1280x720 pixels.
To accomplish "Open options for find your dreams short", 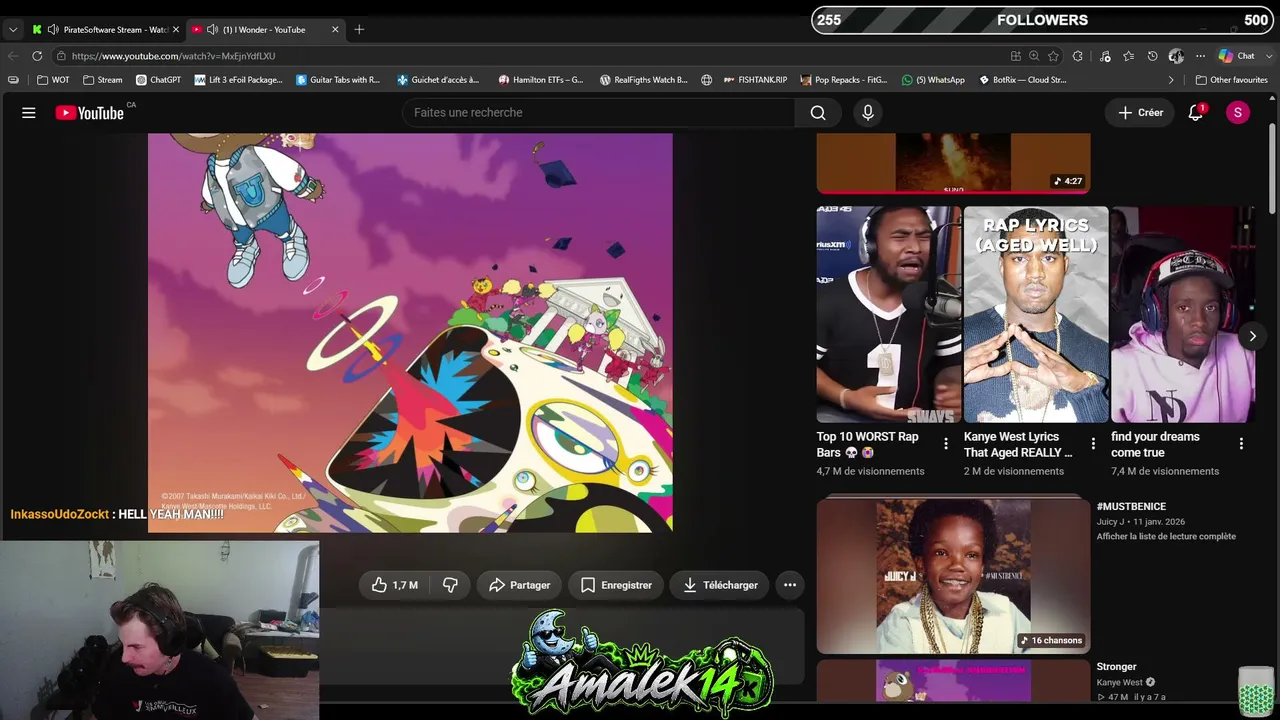I will tap(1241, 443).
